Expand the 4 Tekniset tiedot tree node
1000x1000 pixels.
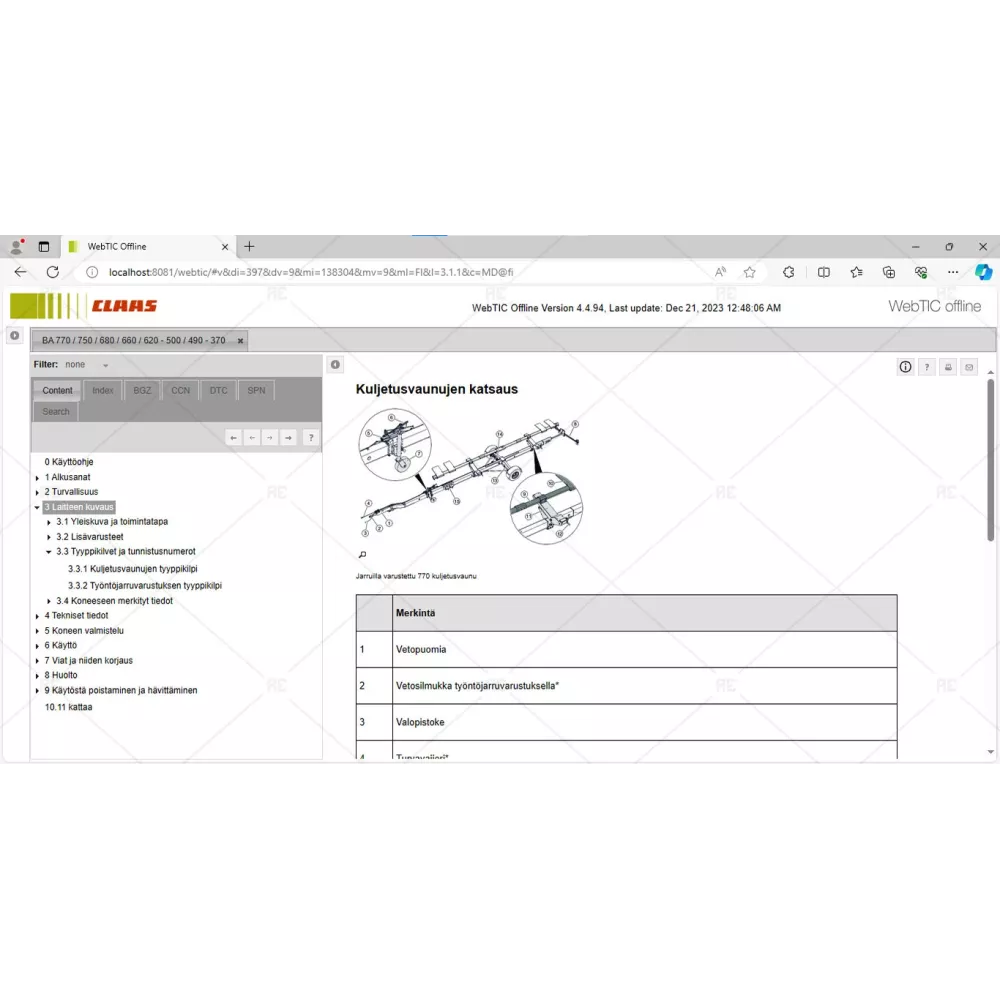38,616
